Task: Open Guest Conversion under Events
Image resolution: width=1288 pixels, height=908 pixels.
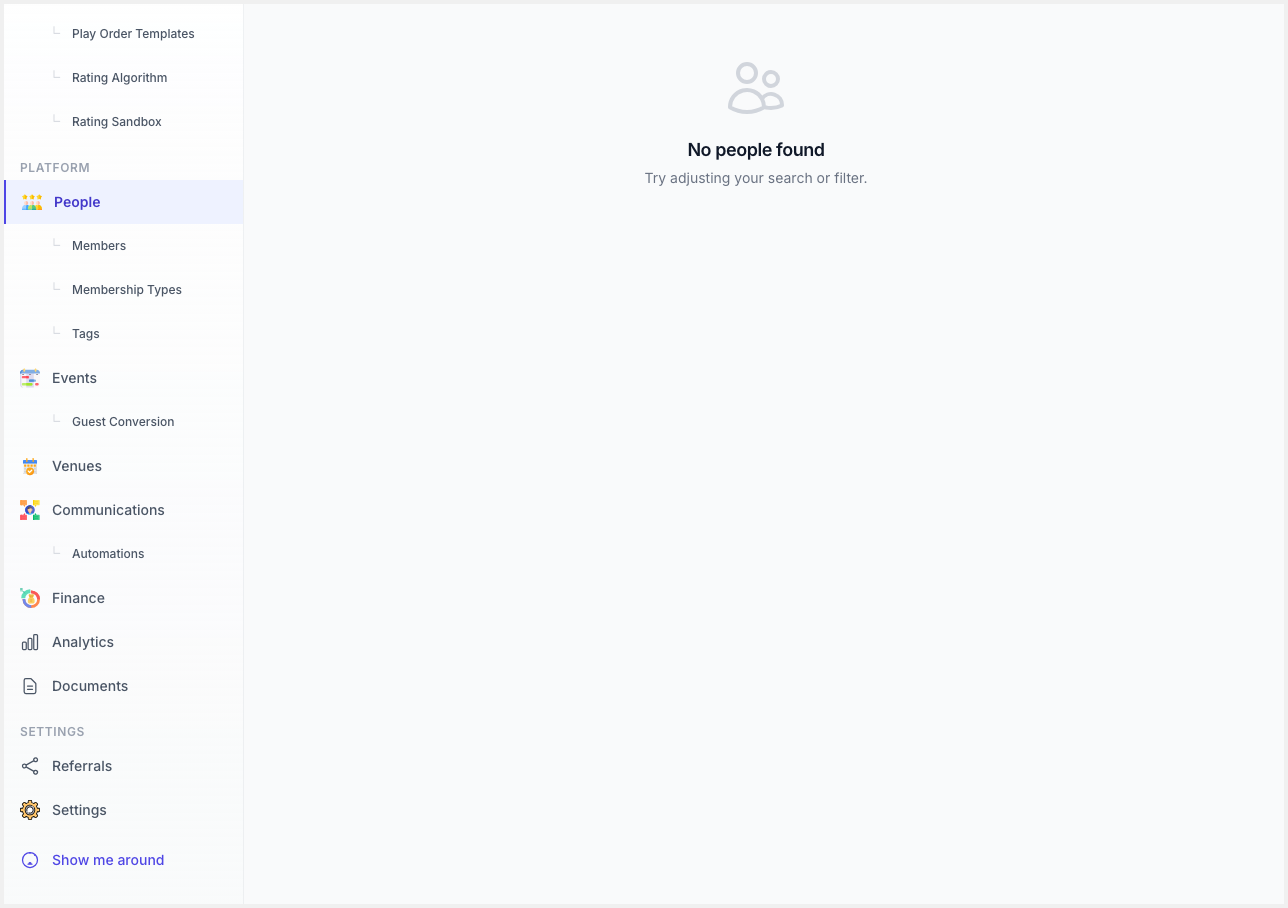Action: point(123,422)
